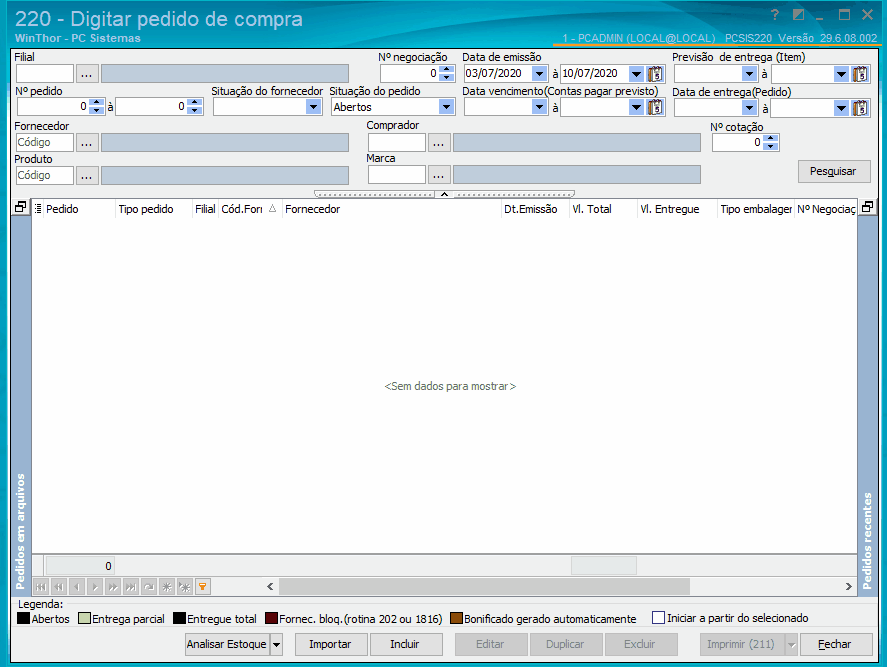Sort by the Vl. Entregue column header
This screenshot has width=887, height=667.
(677, 209)
